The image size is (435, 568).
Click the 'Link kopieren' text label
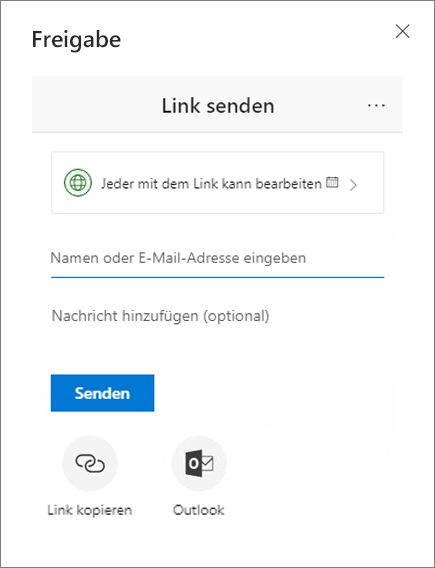pos(89,510)
